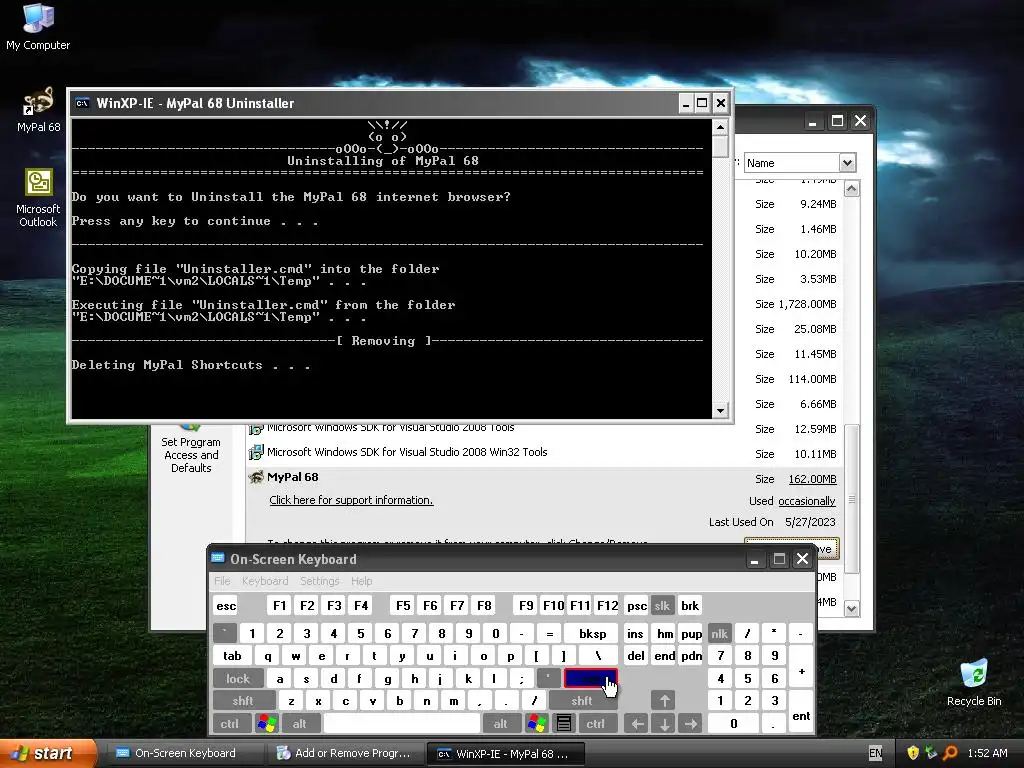Screen dimensions: 1024x768
Task: Click the numpad 5 key
Action: 747,679
